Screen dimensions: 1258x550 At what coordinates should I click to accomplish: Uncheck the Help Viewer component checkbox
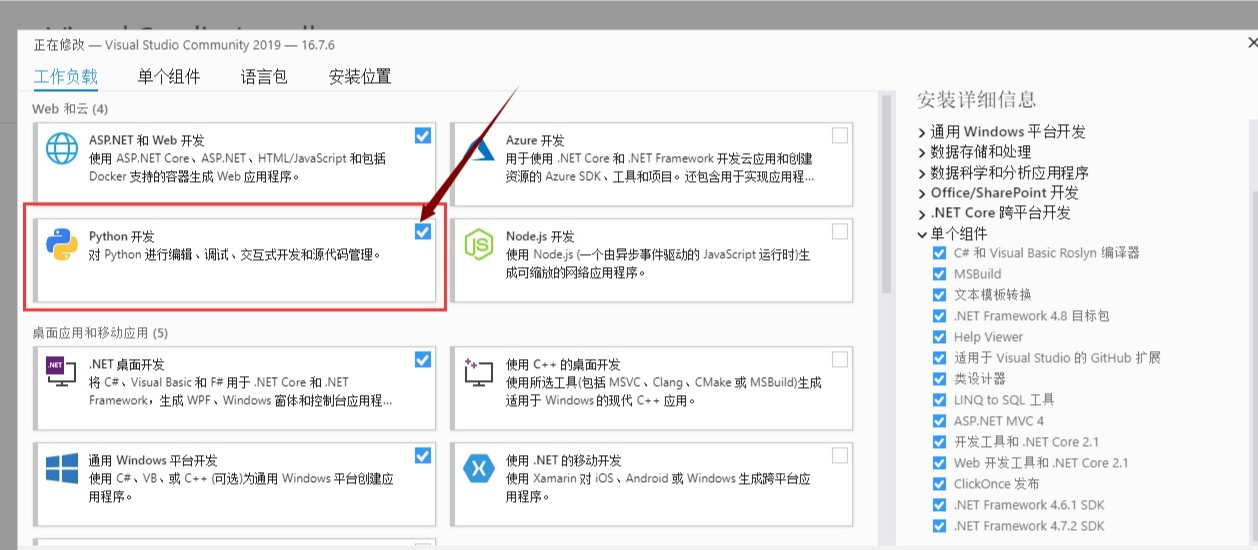click(939, 337)
